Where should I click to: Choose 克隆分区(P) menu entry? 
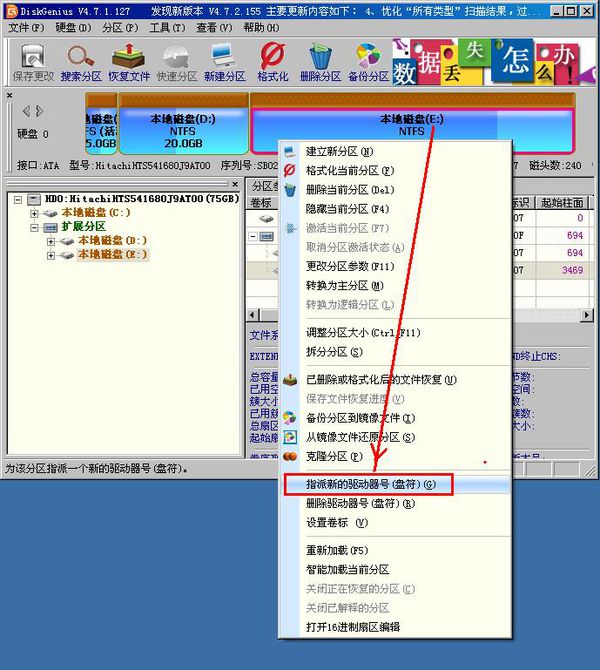click(x=395, y=457)
